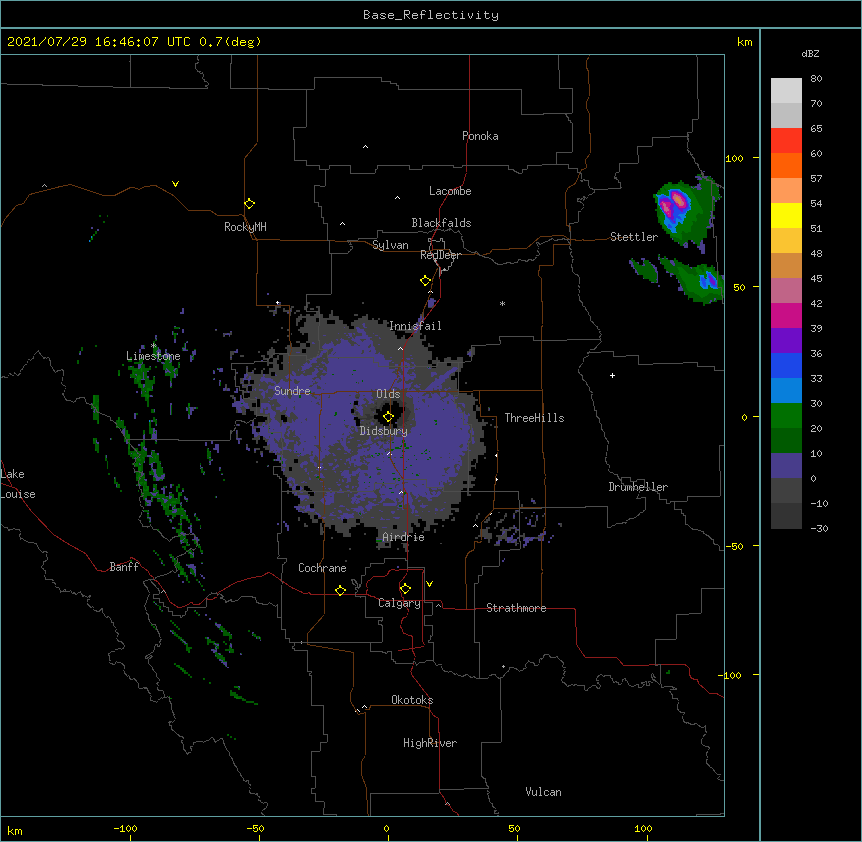Click the white asterisk marker above Limestone
This screenshot has height=842, width=862.
pos(154,345)
